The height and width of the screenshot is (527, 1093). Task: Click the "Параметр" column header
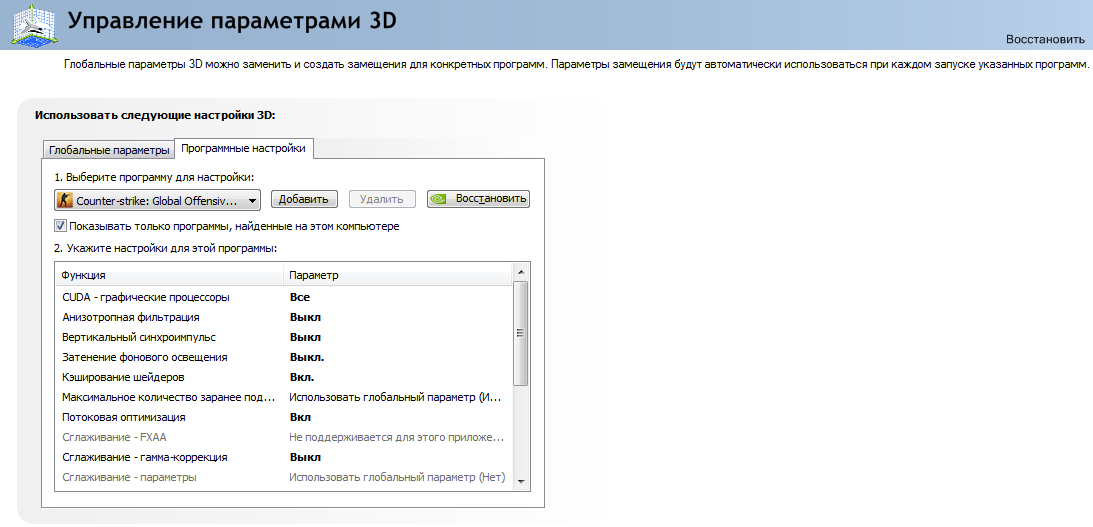coord(398,275)
